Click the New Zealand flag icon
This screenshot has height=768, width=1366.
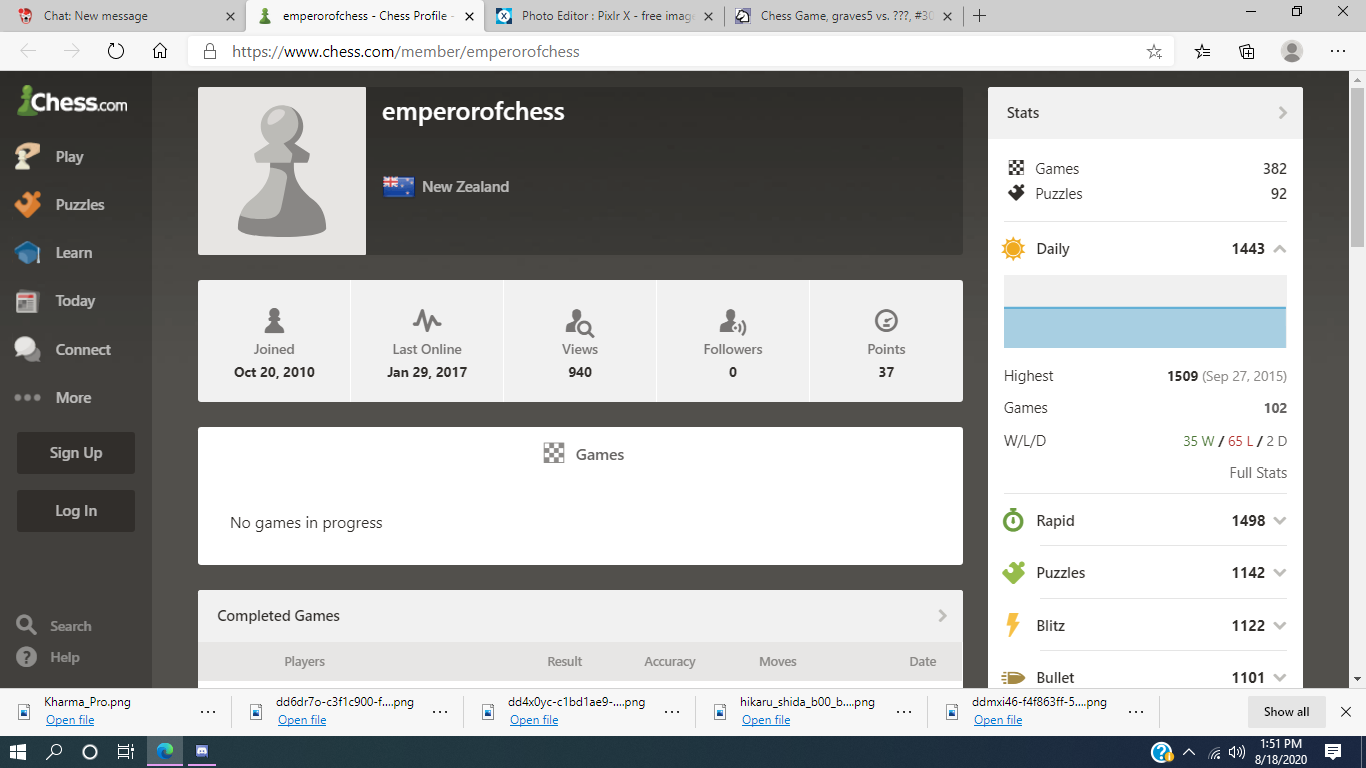point(399,186)
